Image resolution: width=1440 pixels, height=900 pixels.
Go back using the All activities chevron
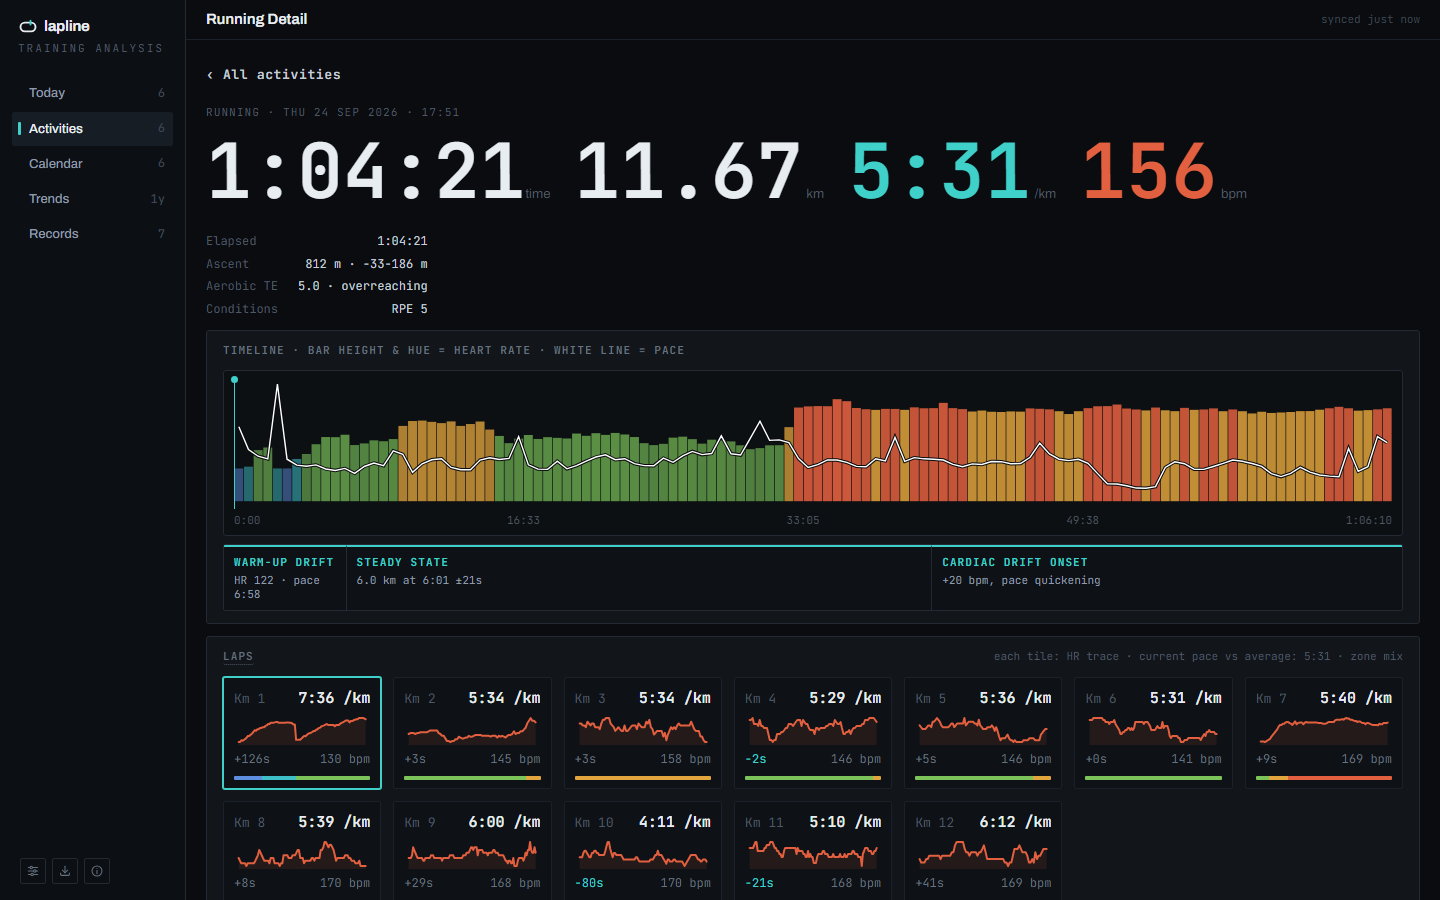coord(210,75)
